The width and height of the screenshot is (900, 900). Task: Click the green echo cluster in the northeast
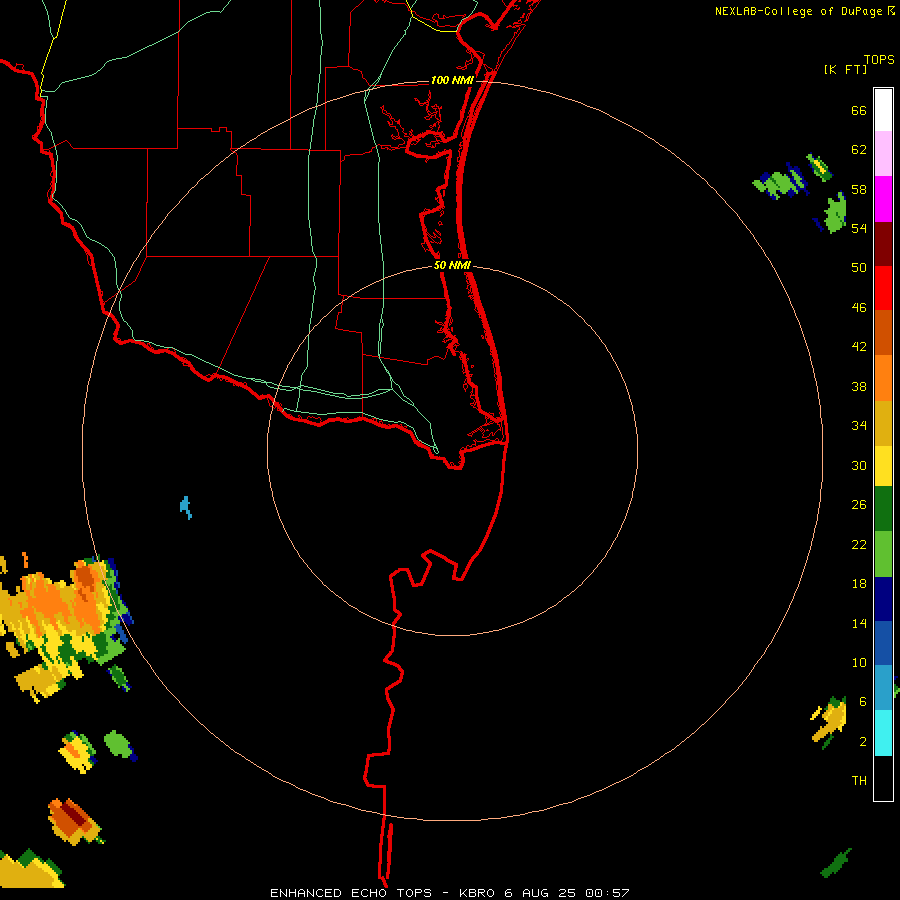tap(781, 182)
